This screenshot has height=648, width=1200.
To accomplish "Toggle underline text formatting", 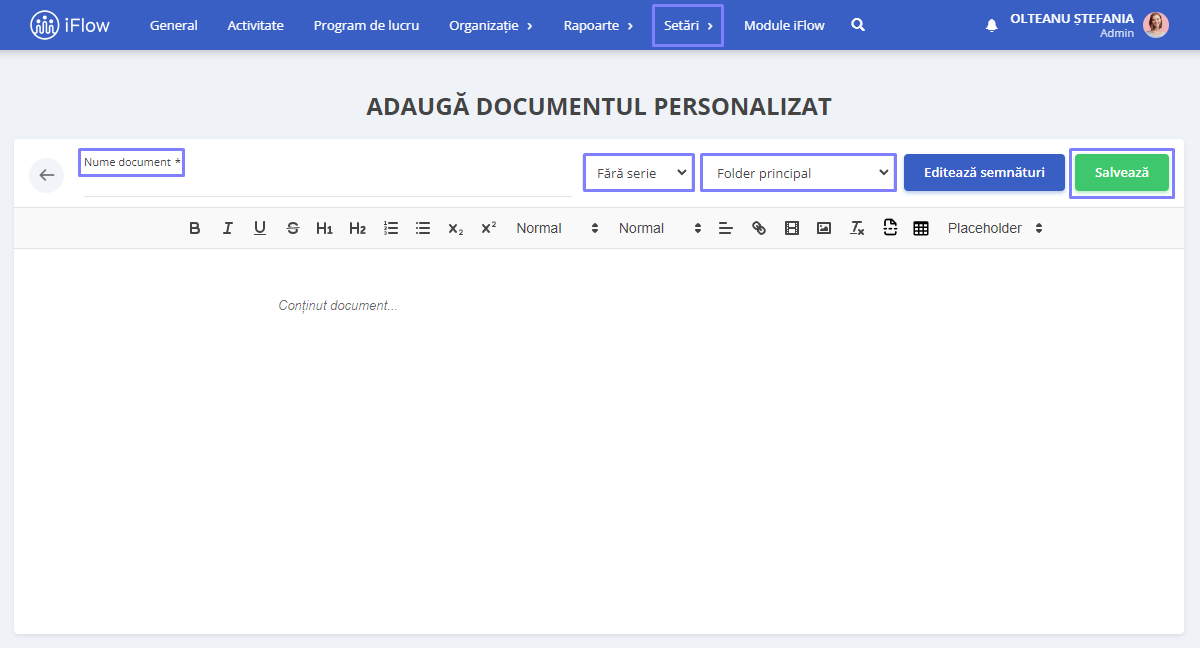I will 260,228.
